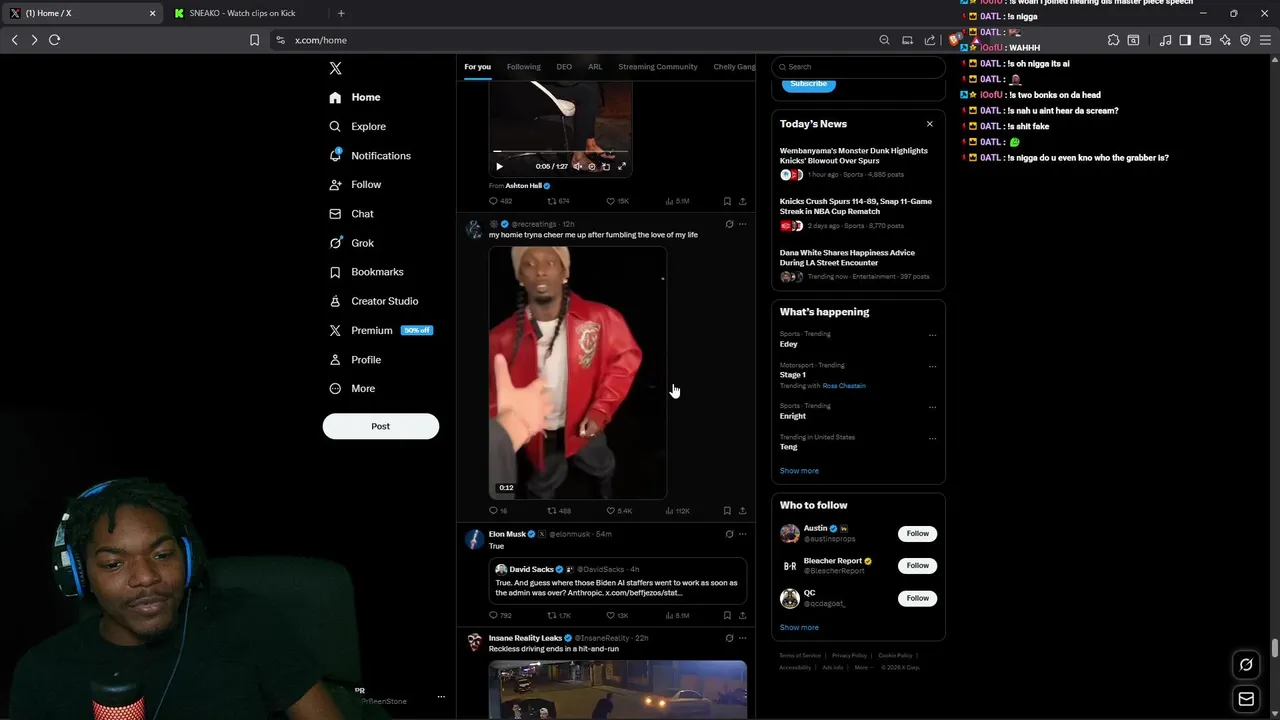Open video settings gear in player
Screen dimensions: 1280x720
(591, 167)
